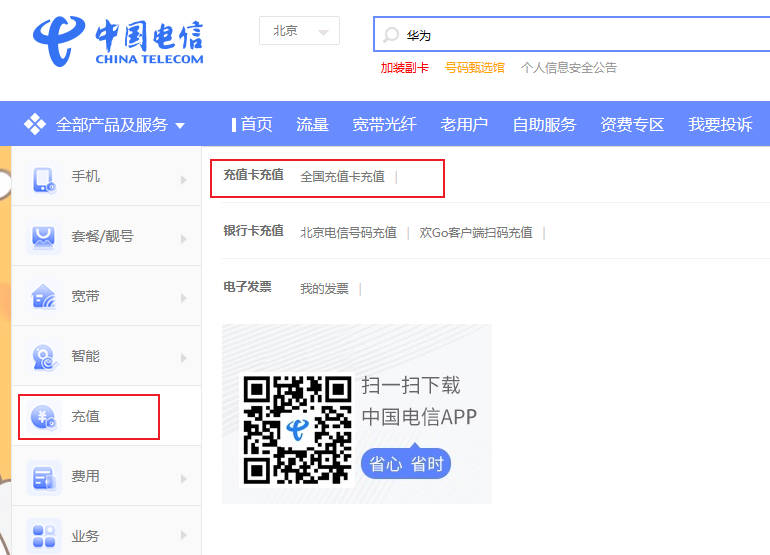The width and height of the screenshot is (770, 555).
Task: Click 欢Go客户端扫码充值 link
Action: click(476, 232)
